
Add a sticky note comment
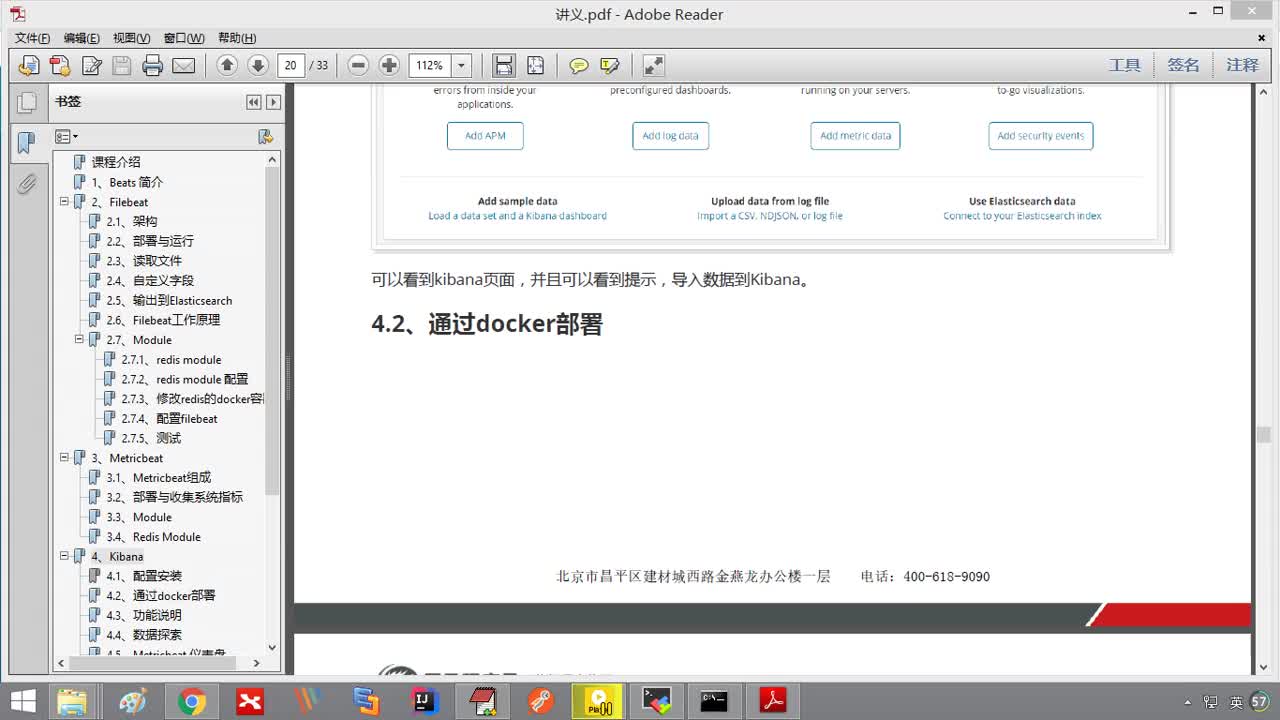point(579,65)
